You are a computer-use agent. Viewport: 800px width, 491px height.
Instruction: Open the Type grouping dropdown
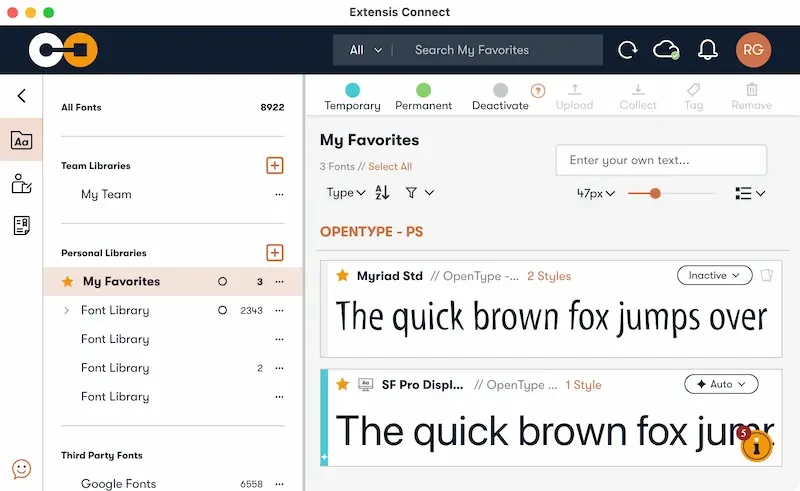[x=346, y=192]
